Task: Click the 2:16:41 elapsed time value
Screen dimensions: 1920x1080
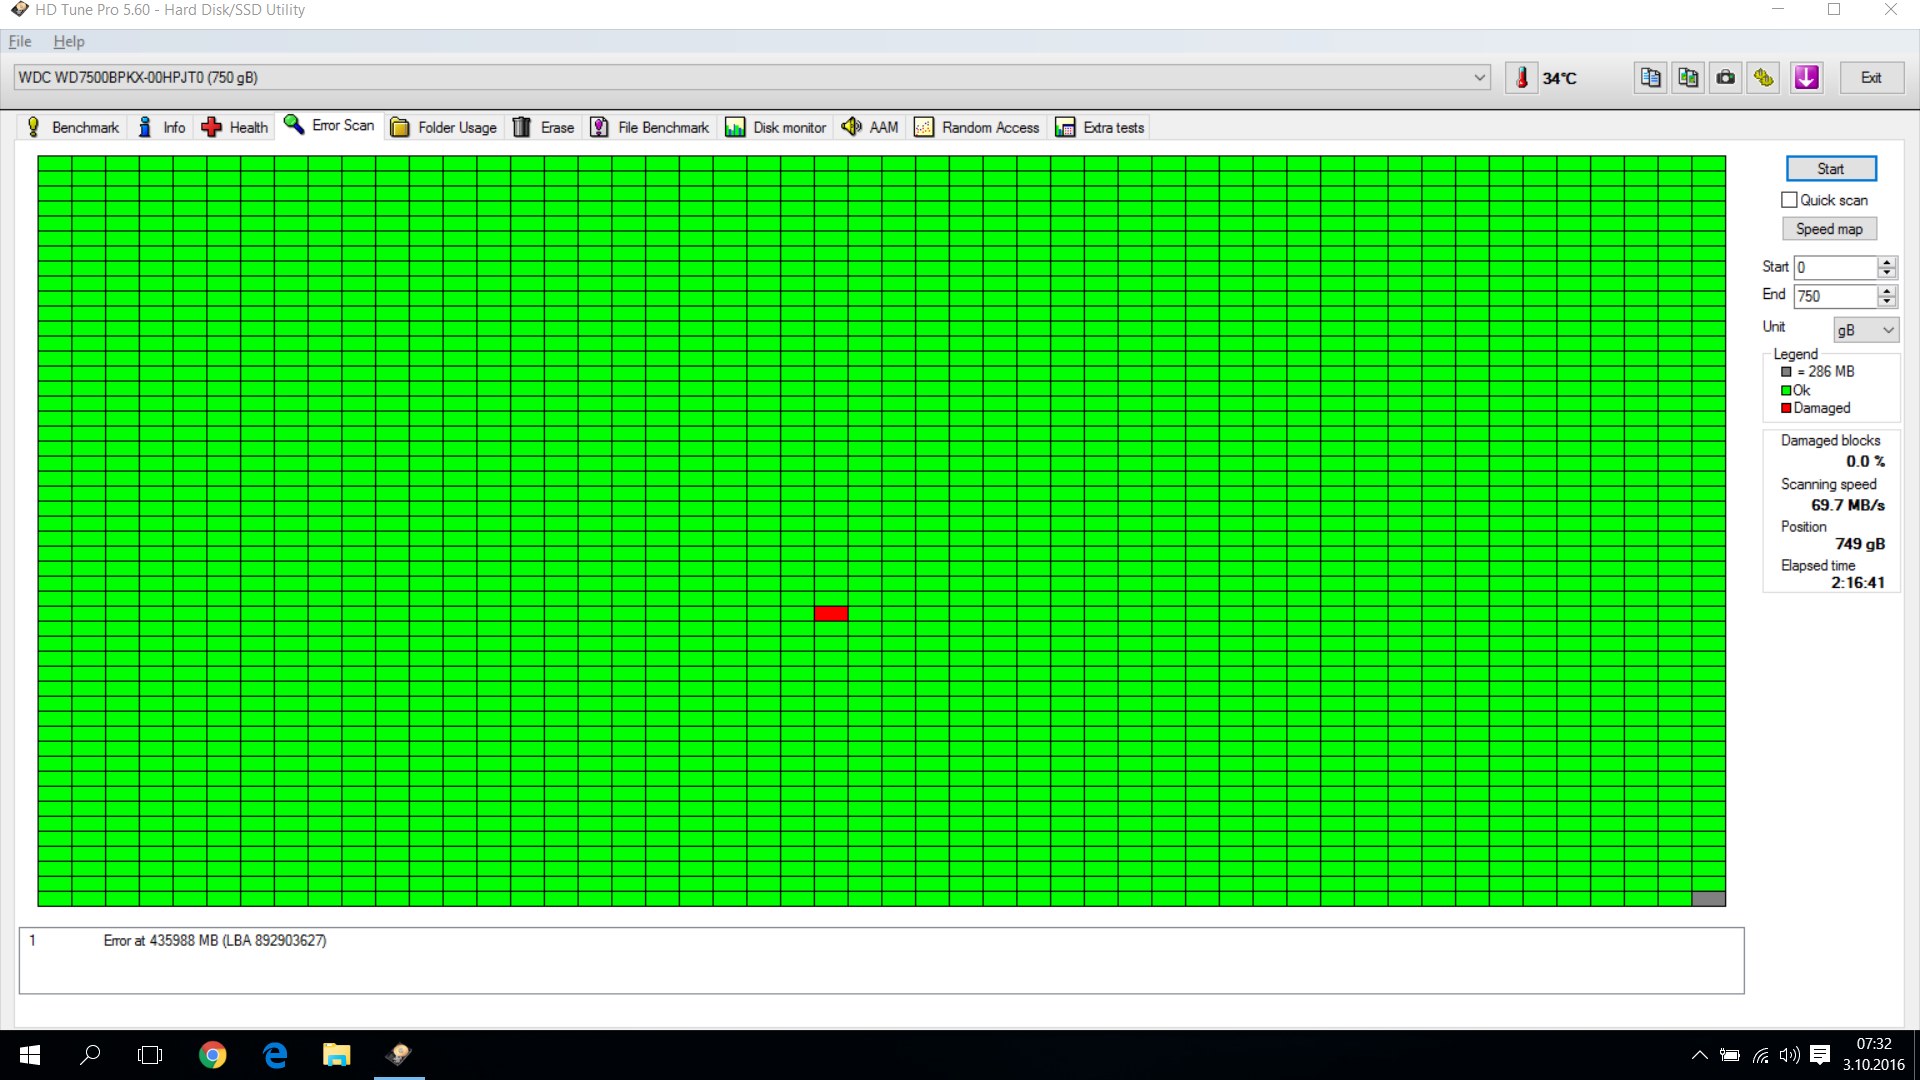Action: click(1858, 583)
